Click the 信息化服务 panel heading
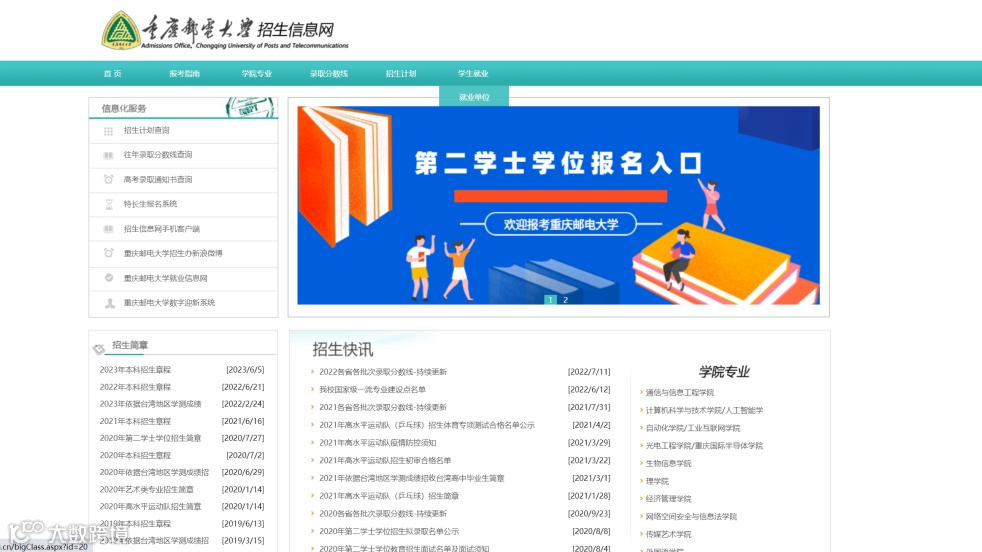The height and width of the screenshot is (552, 982). [x=124, y=108]
